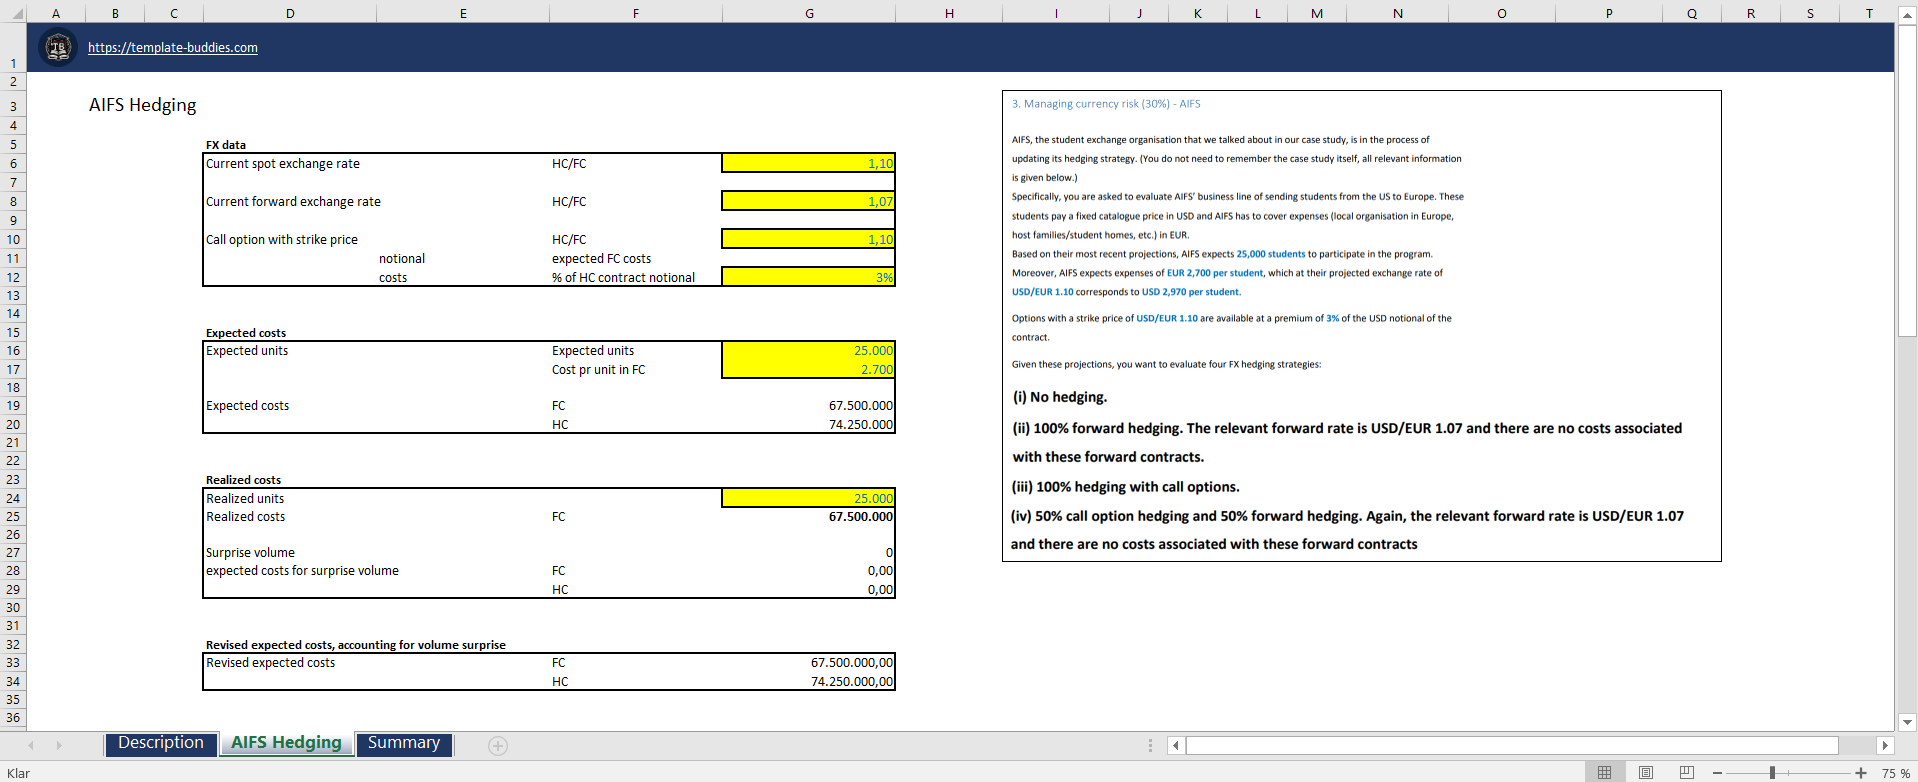Click the horizontal scrollbar left arrow
The width and height of the screenshot is (1918, 782).
click(1176, 745)
